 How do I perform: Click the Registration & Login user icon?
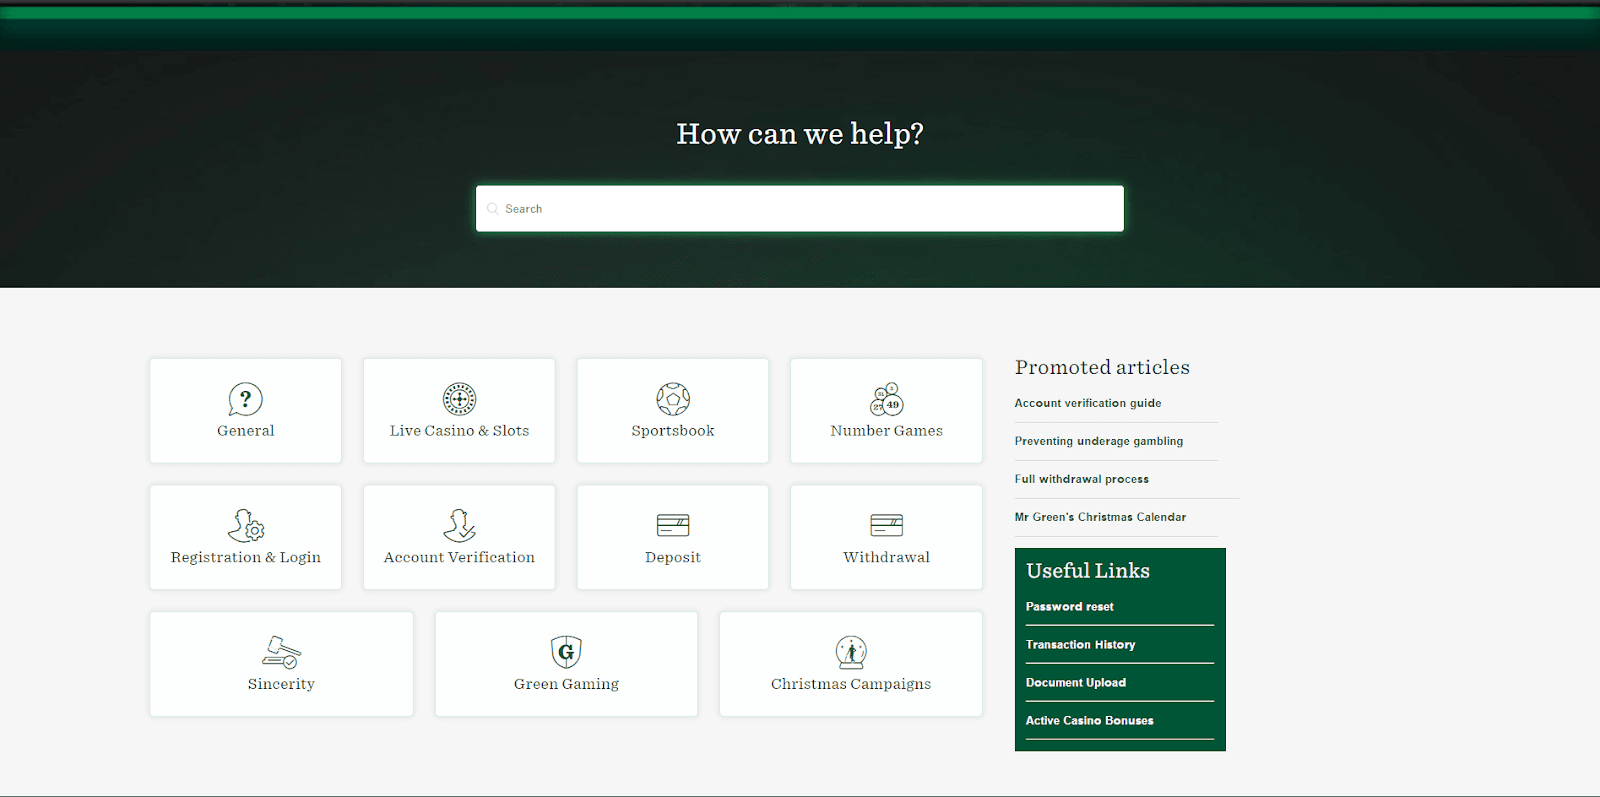tap(245, 525)
